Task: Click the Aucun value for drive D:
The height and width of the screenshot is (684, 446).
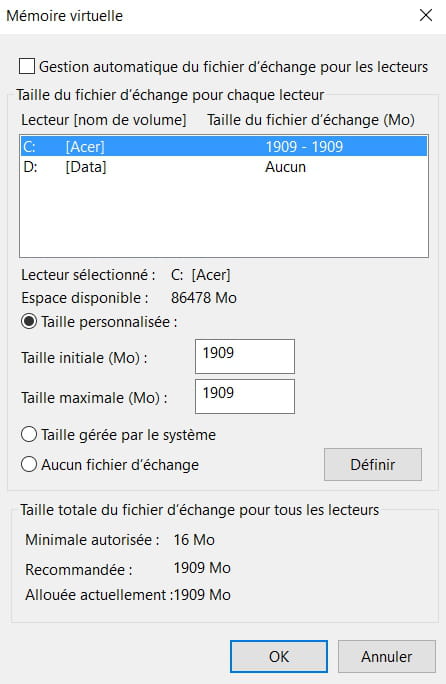Action: (285, 167)
